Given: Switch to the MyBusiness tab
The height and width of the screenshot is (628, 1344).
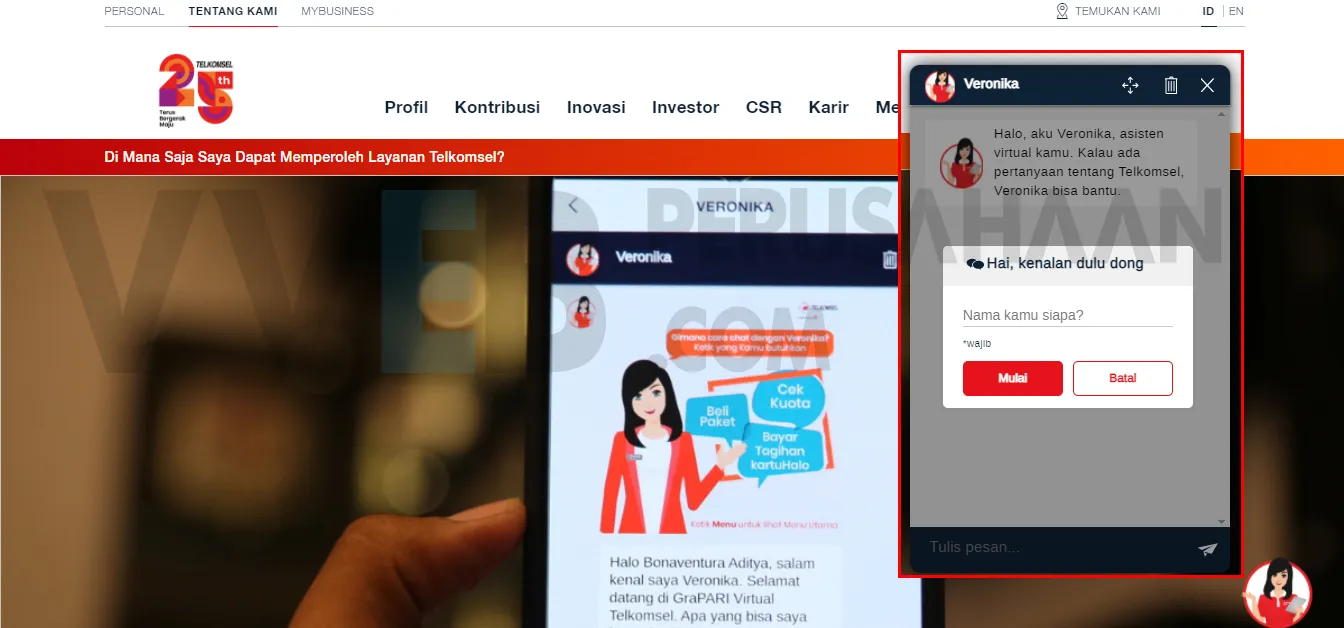Looking at the screenshot, I should (x=337, y=11).
